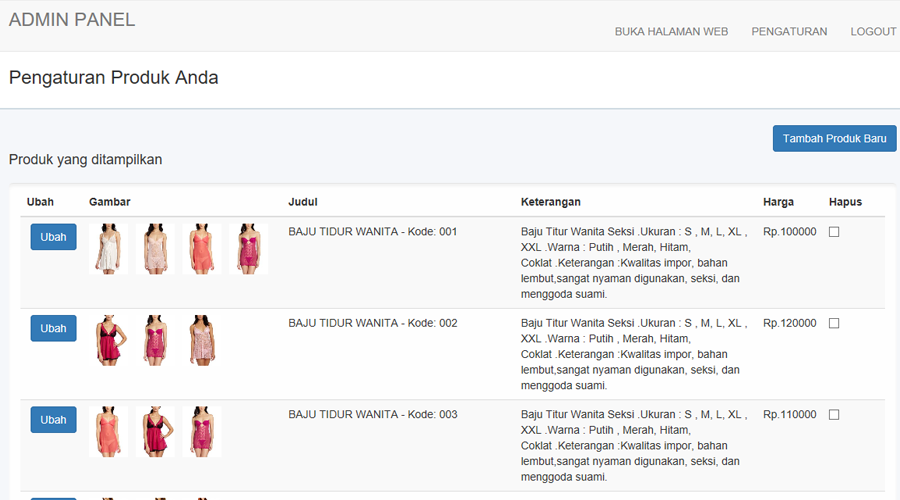The width and height of the screenshot is (900, 500).
Task: Tick the Hapus checkbox for Rp.110000 product
Action: coord(834,415)
